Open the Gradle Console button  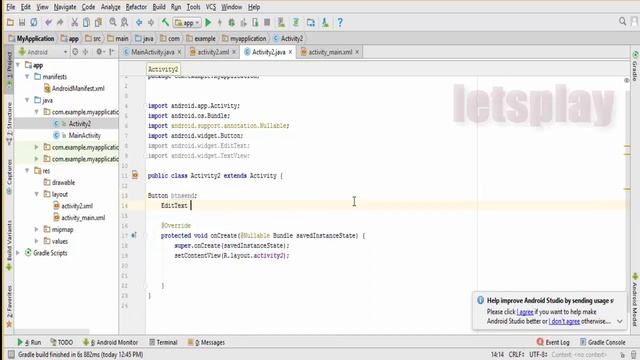coord(602,342)
